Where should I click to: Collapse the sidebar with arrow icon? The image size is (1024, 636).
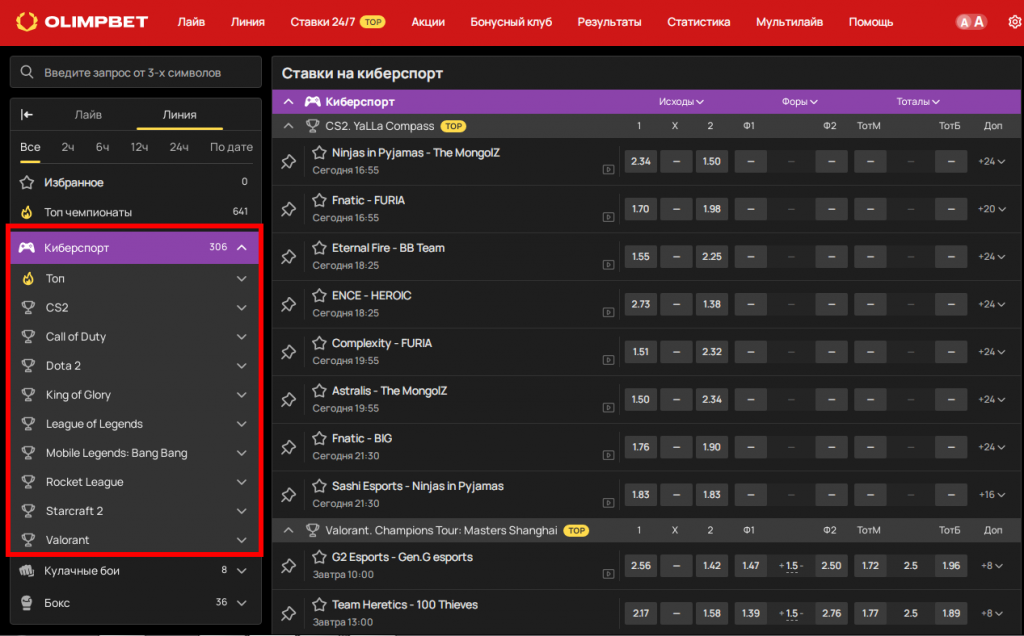(27, 115)
